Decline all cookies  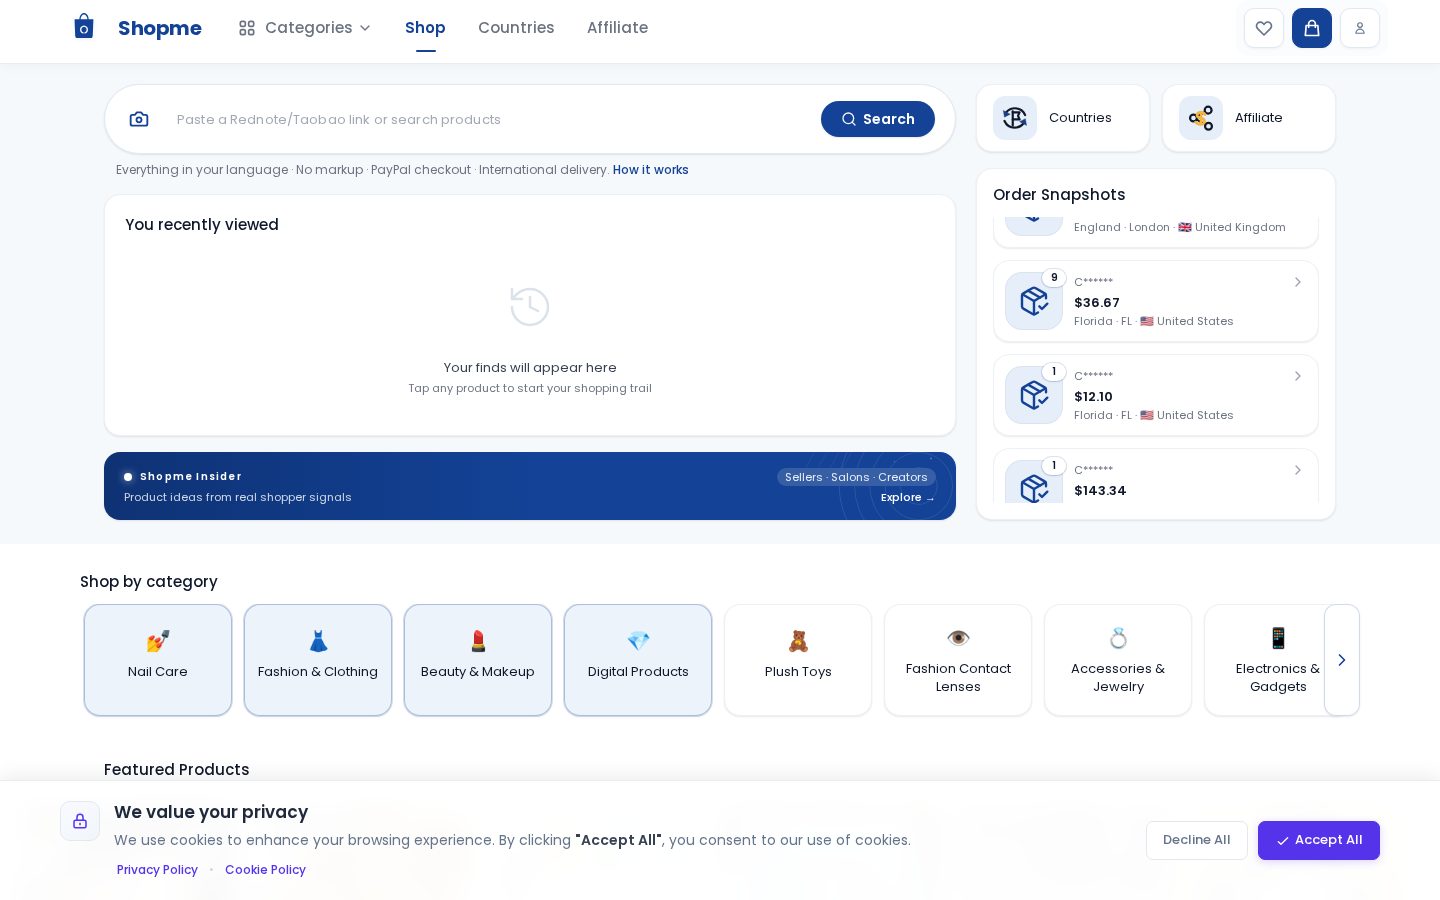coord(1197,840)
